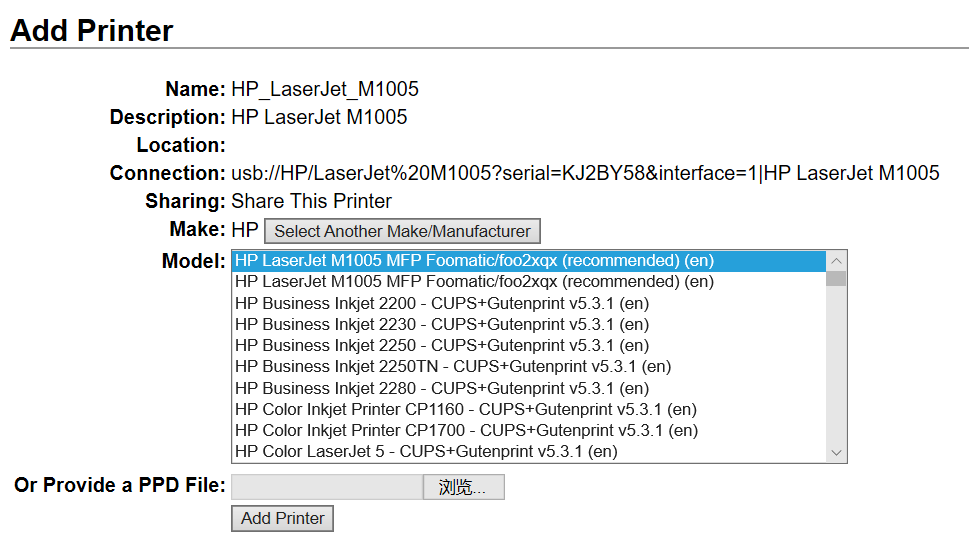
Task: Choose HP Business Inkjet 2200 Gutenprint model
Action: point(529,304)
